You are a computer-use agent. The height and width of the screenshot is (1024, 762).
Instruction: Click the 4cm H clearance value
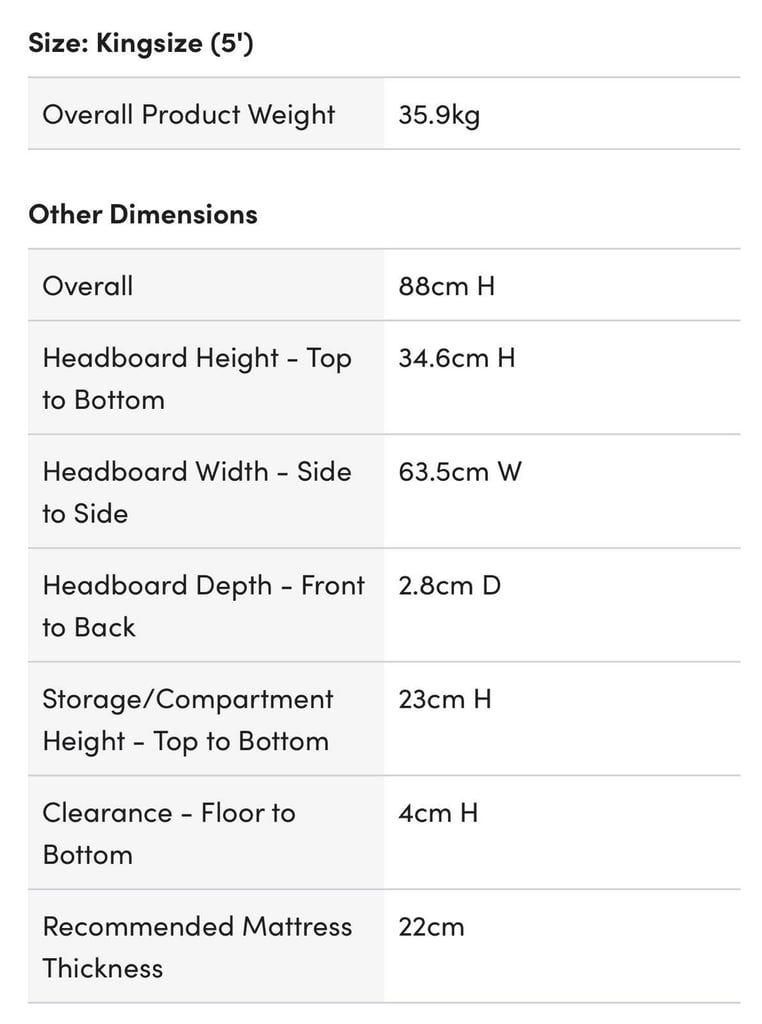pyautogui.click(x=439, y=812)
